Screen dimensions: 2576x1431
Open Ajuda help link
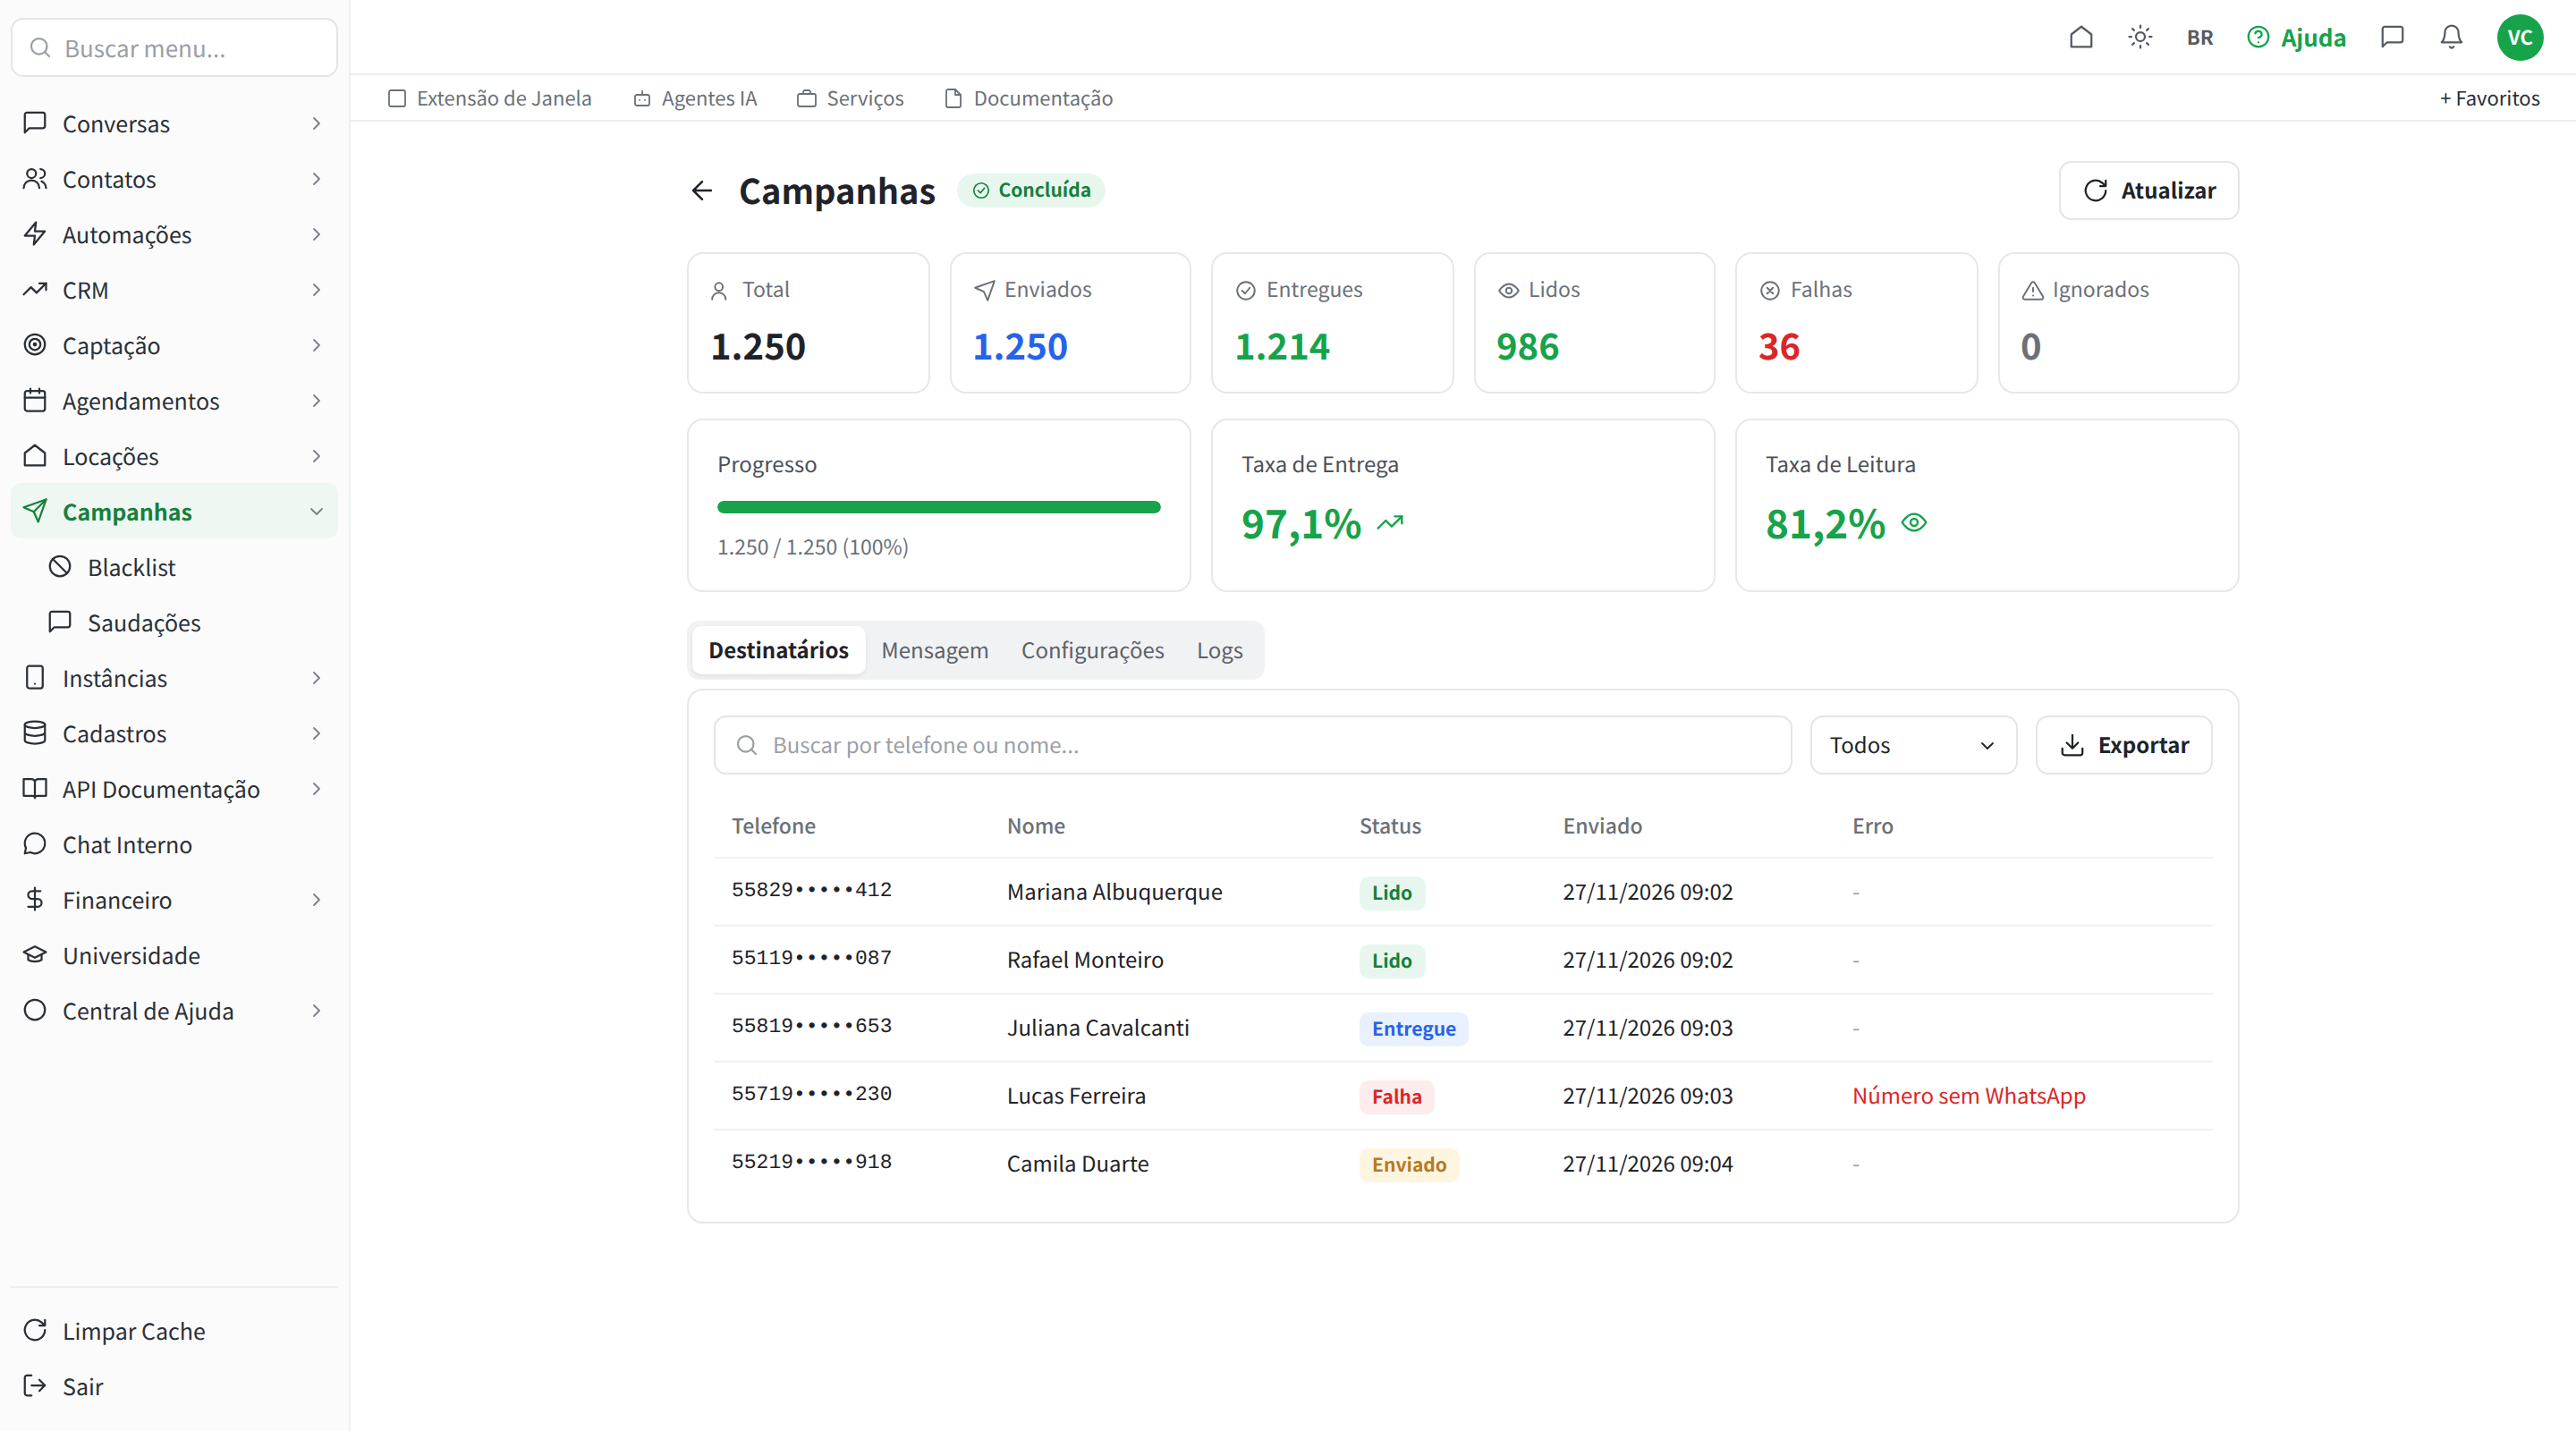pyautogui.click(x=2296, y=37)
